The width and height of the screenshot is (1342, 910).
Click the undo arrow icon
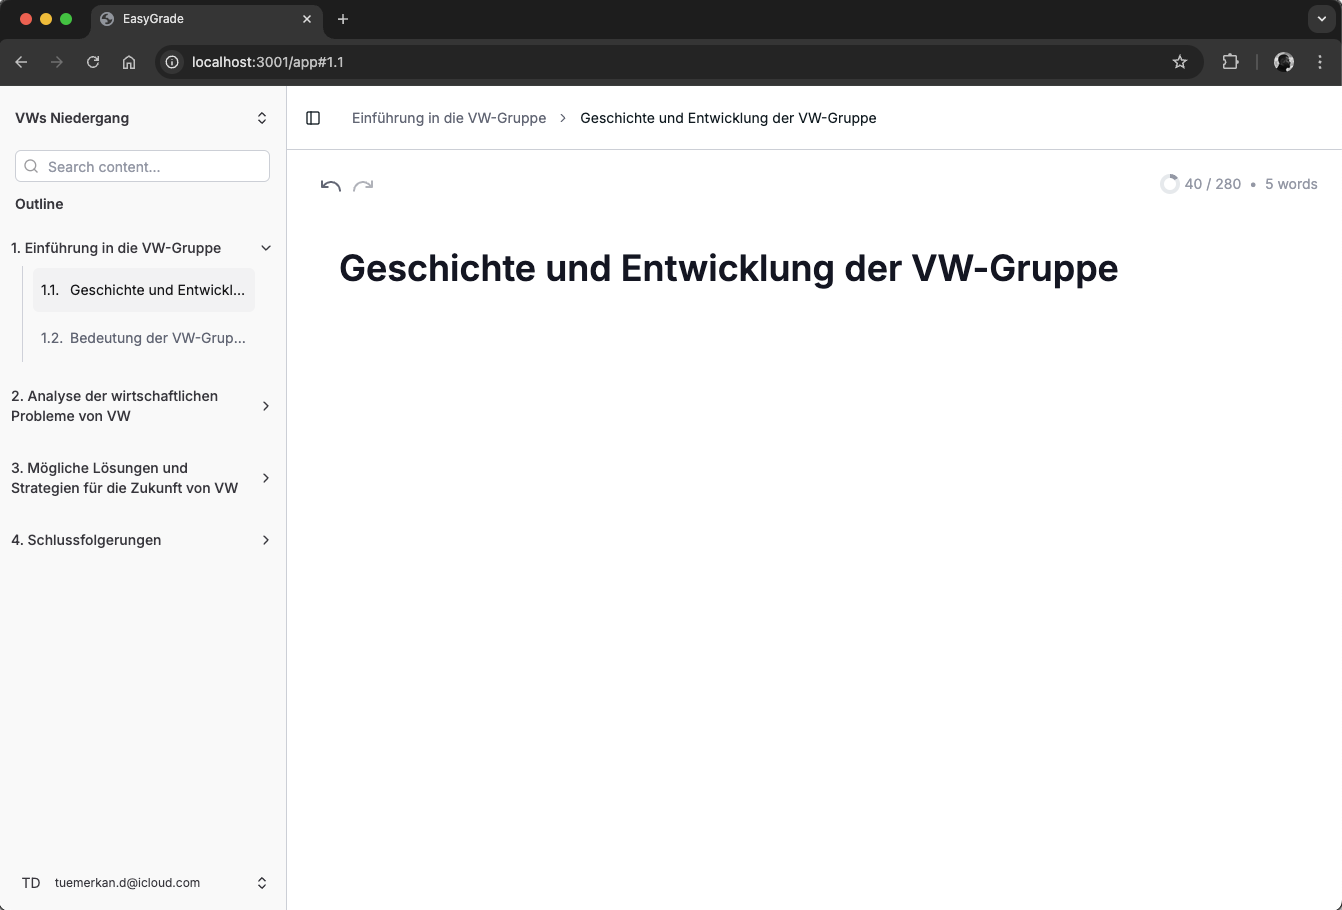point(329,185)
